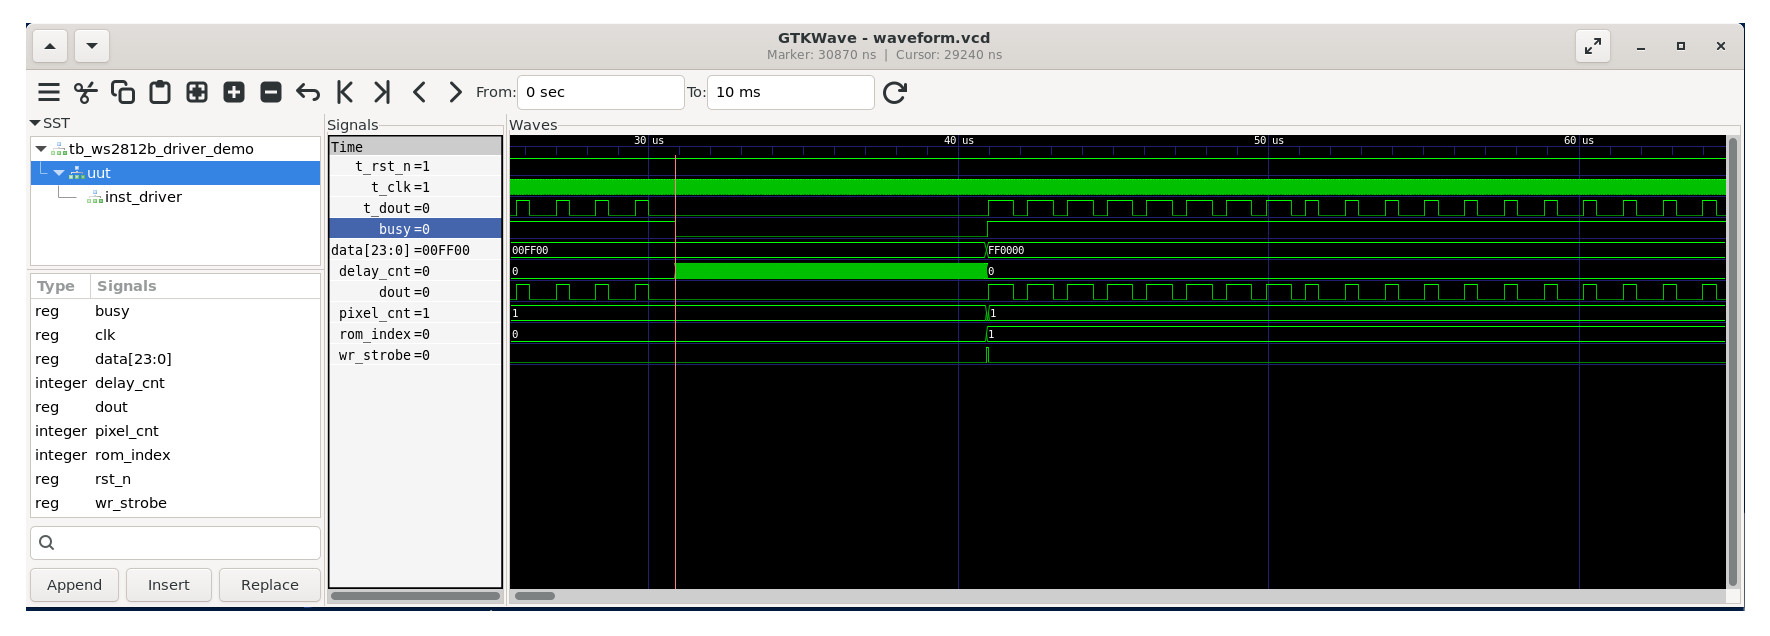Click the Undo zoom arrow icon
This screenshot has width=1770, height=636.
pos(308,93)
